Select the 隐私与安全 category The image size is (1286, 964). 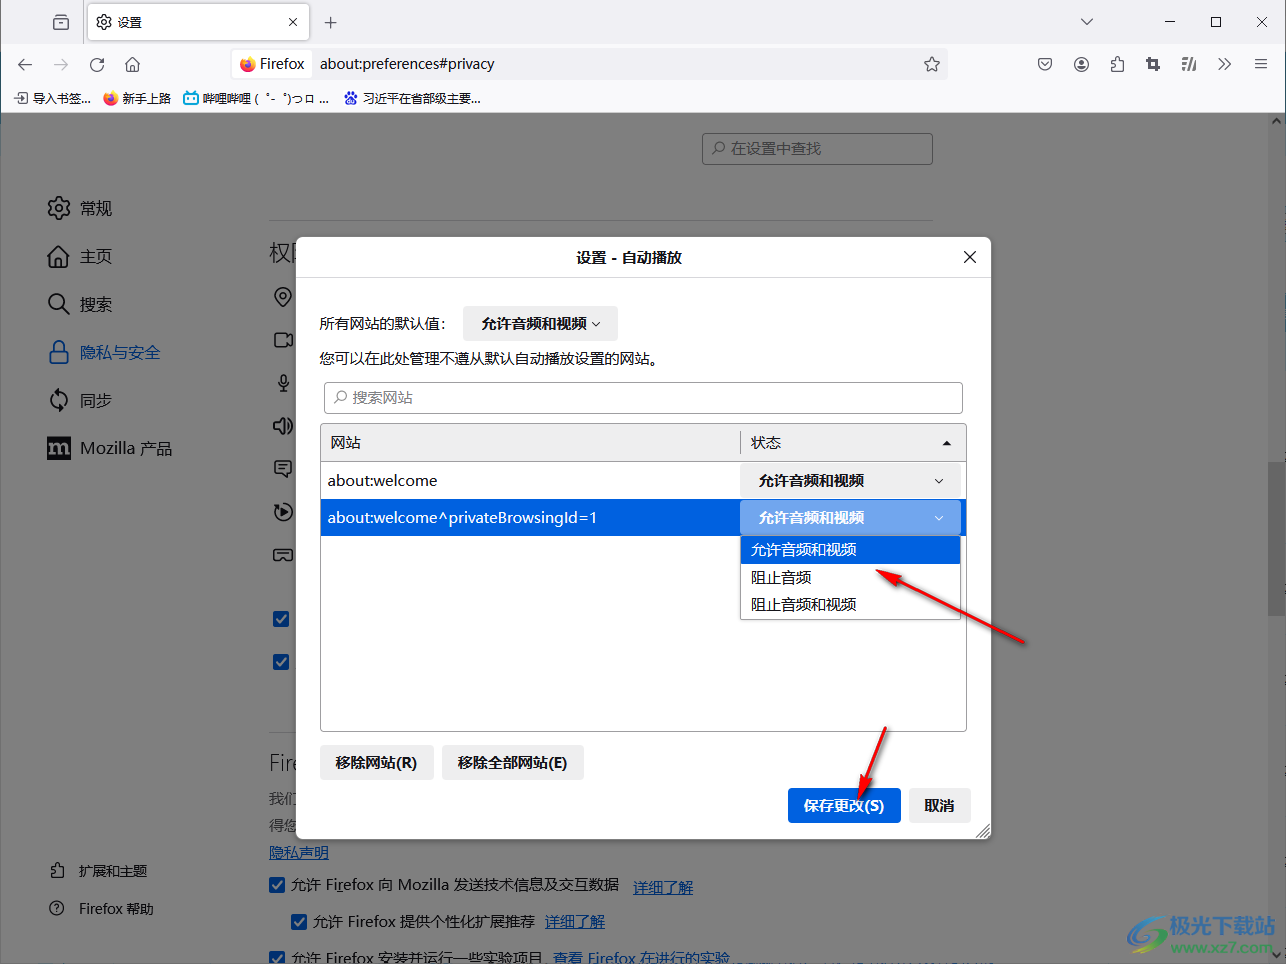(104, 352)
